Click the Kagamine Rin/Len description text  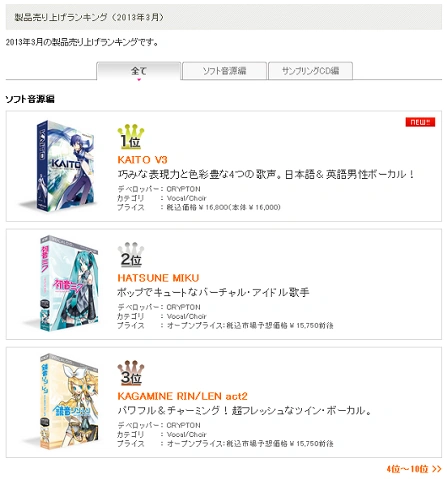click(244, 410)
